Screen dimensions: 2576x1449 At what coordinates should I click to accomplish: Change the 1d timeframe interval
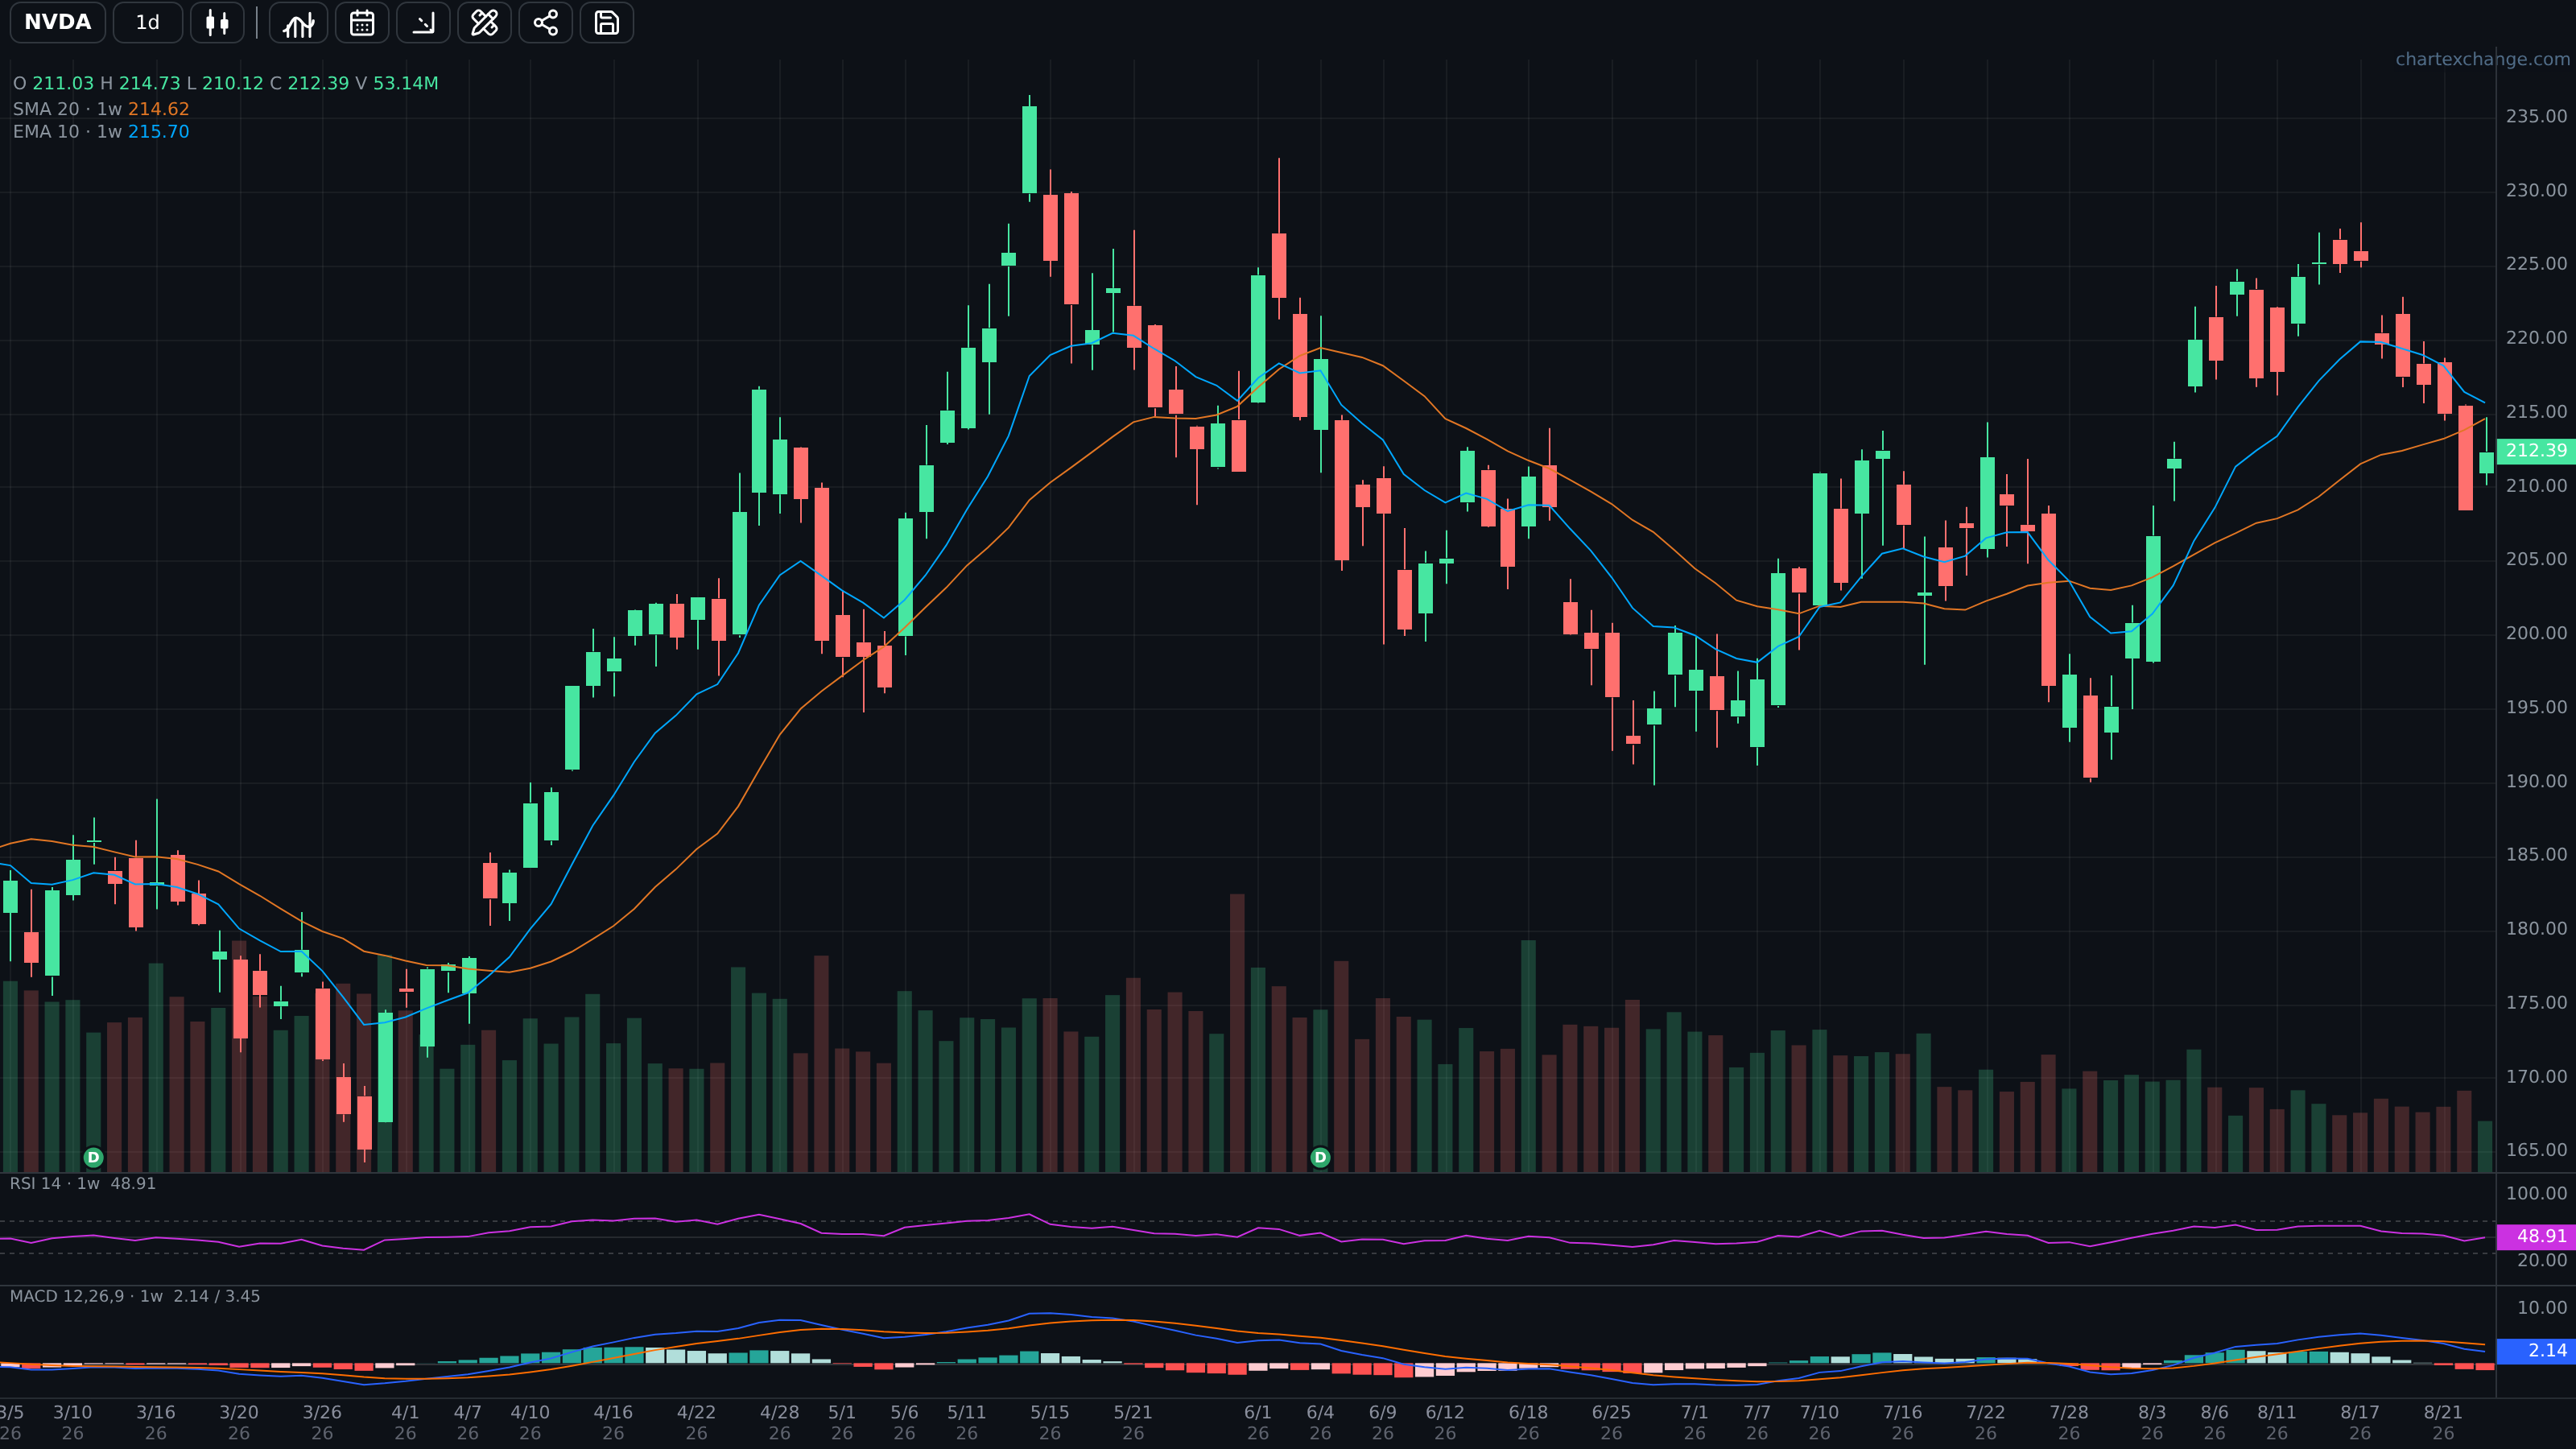click(x=147, y=22)
